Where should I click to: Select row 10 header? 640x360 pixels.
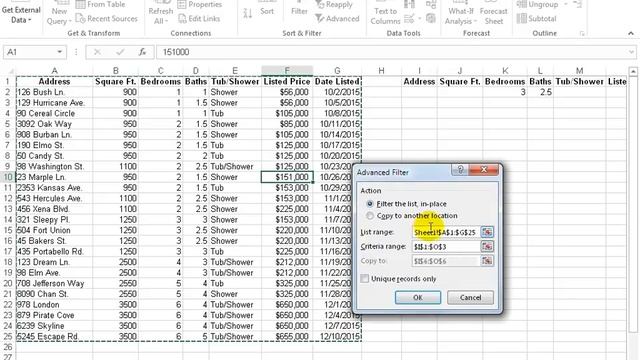click(8, 177)
